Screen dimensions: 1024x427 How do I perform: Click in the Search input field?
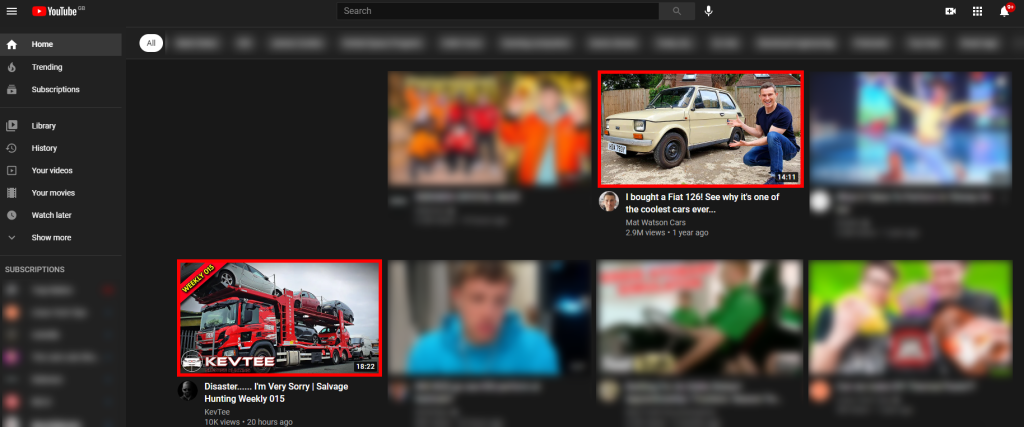[497, 11]
